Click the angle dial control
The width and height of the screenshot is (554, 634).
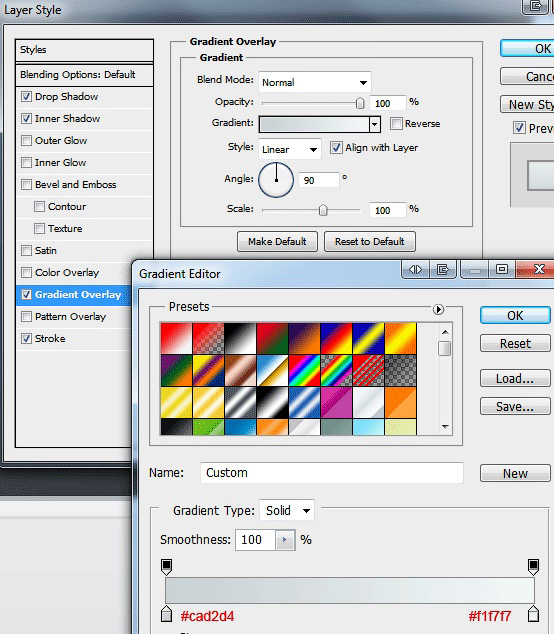276,180
